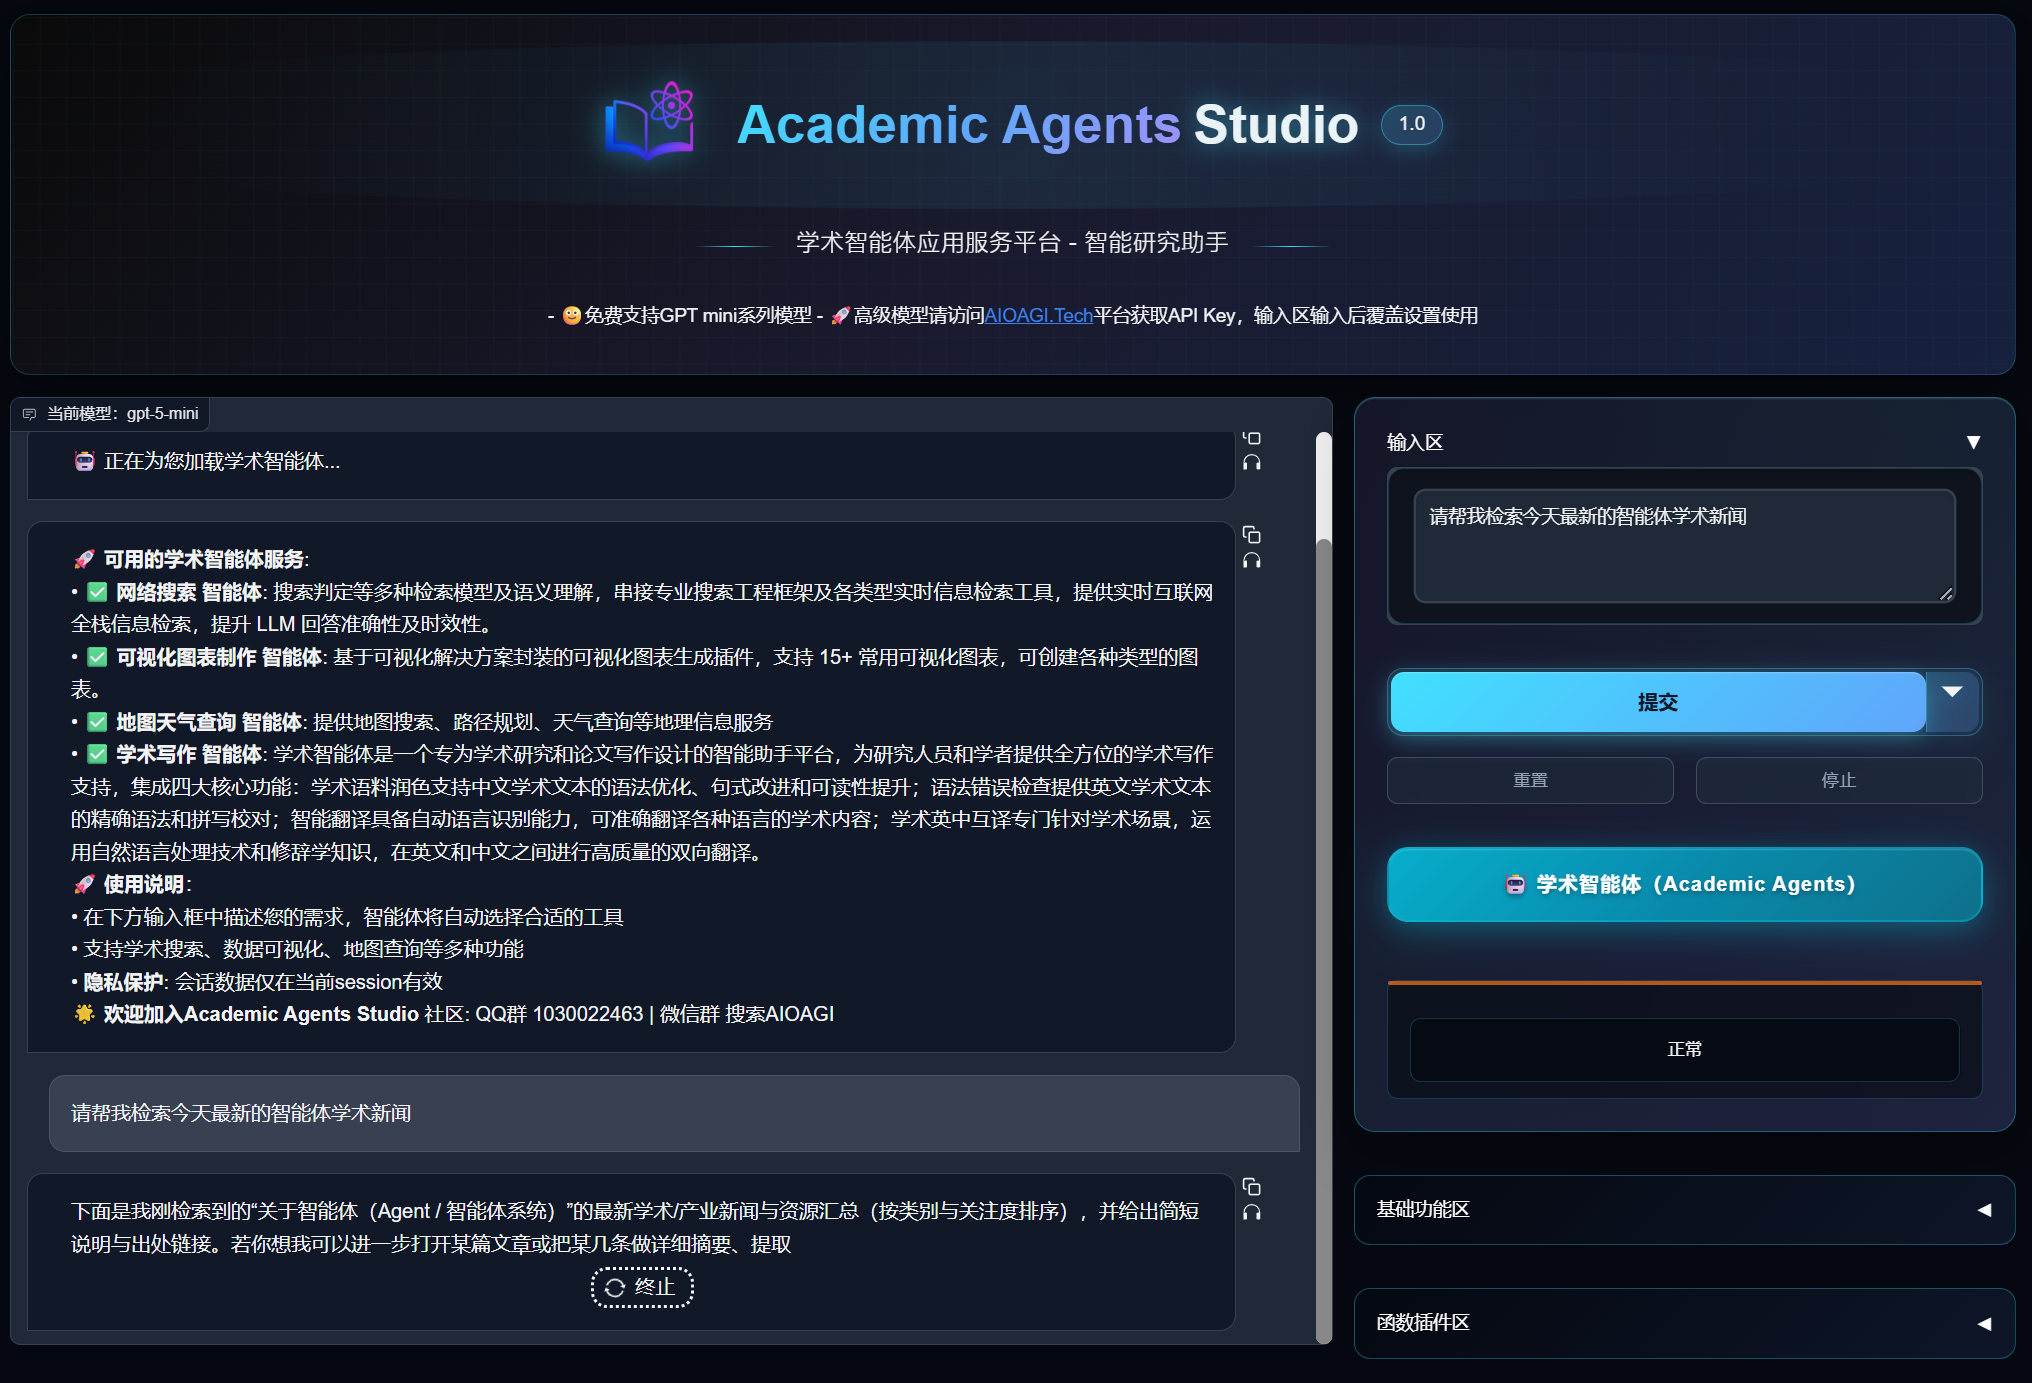Click the 重置 reset button
The height and width of the screenshot is (1383, 2032).
coord(1529,780)
